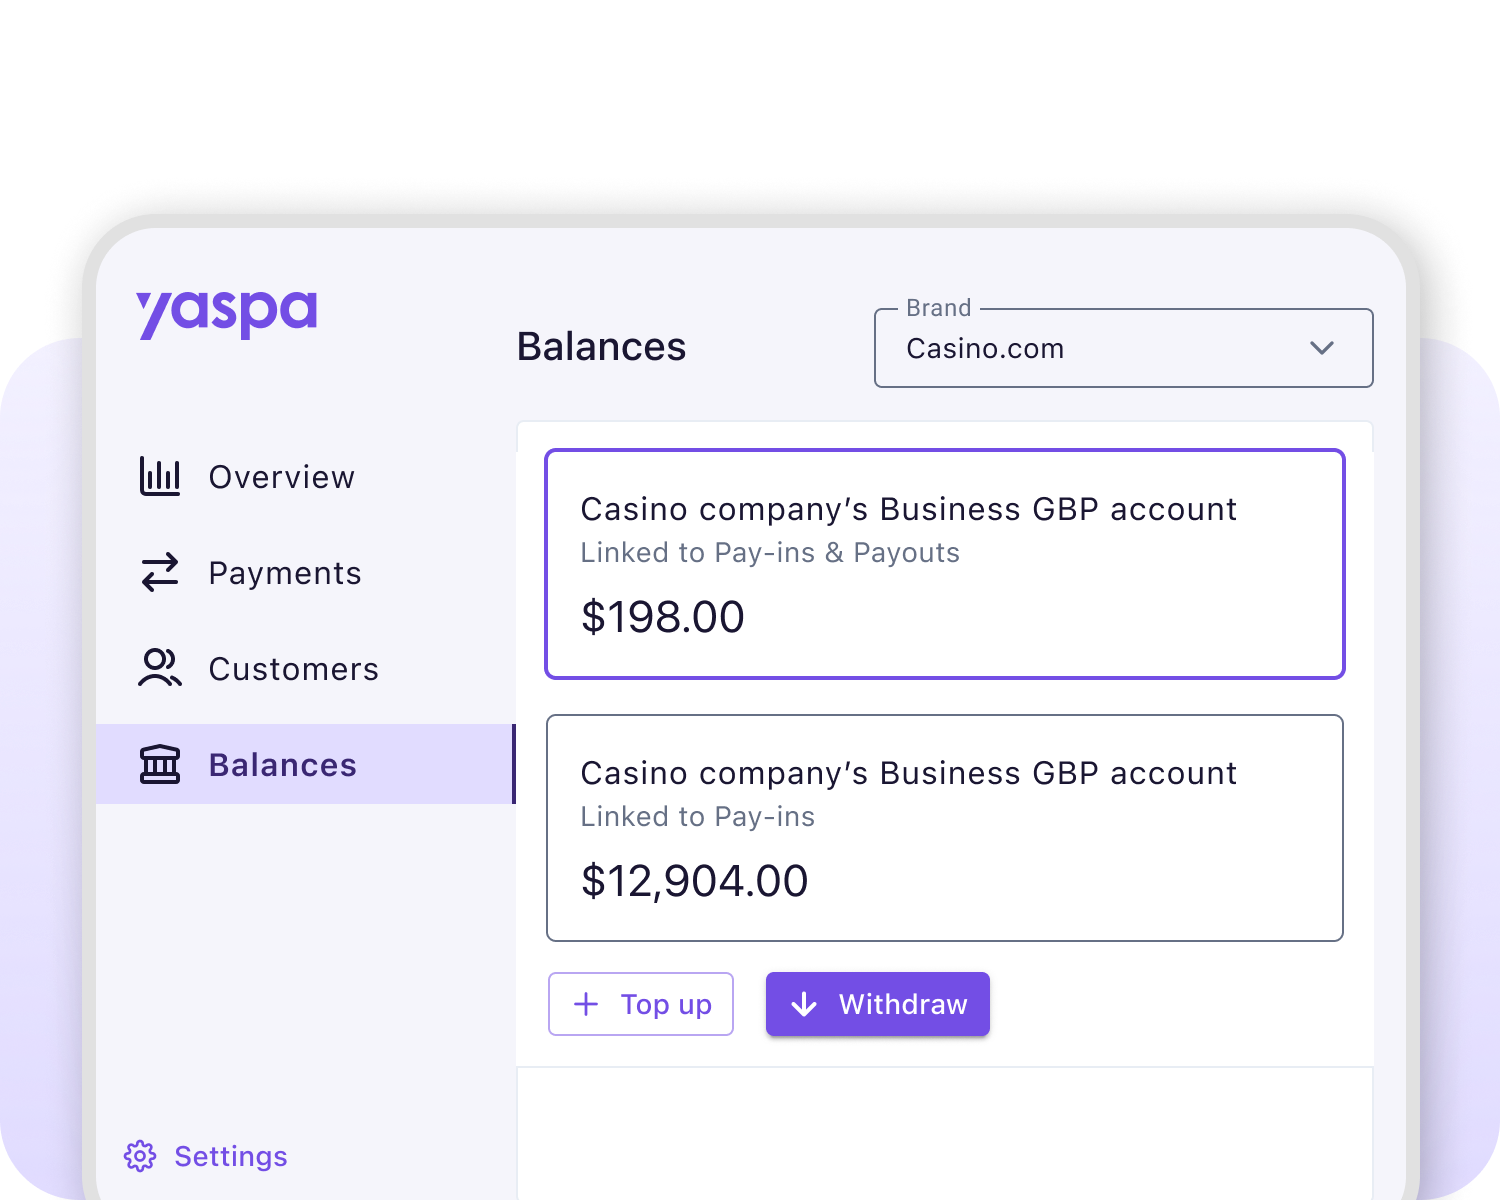
Task: Click the yaspa logo
Action: click(x=227, y=313)
